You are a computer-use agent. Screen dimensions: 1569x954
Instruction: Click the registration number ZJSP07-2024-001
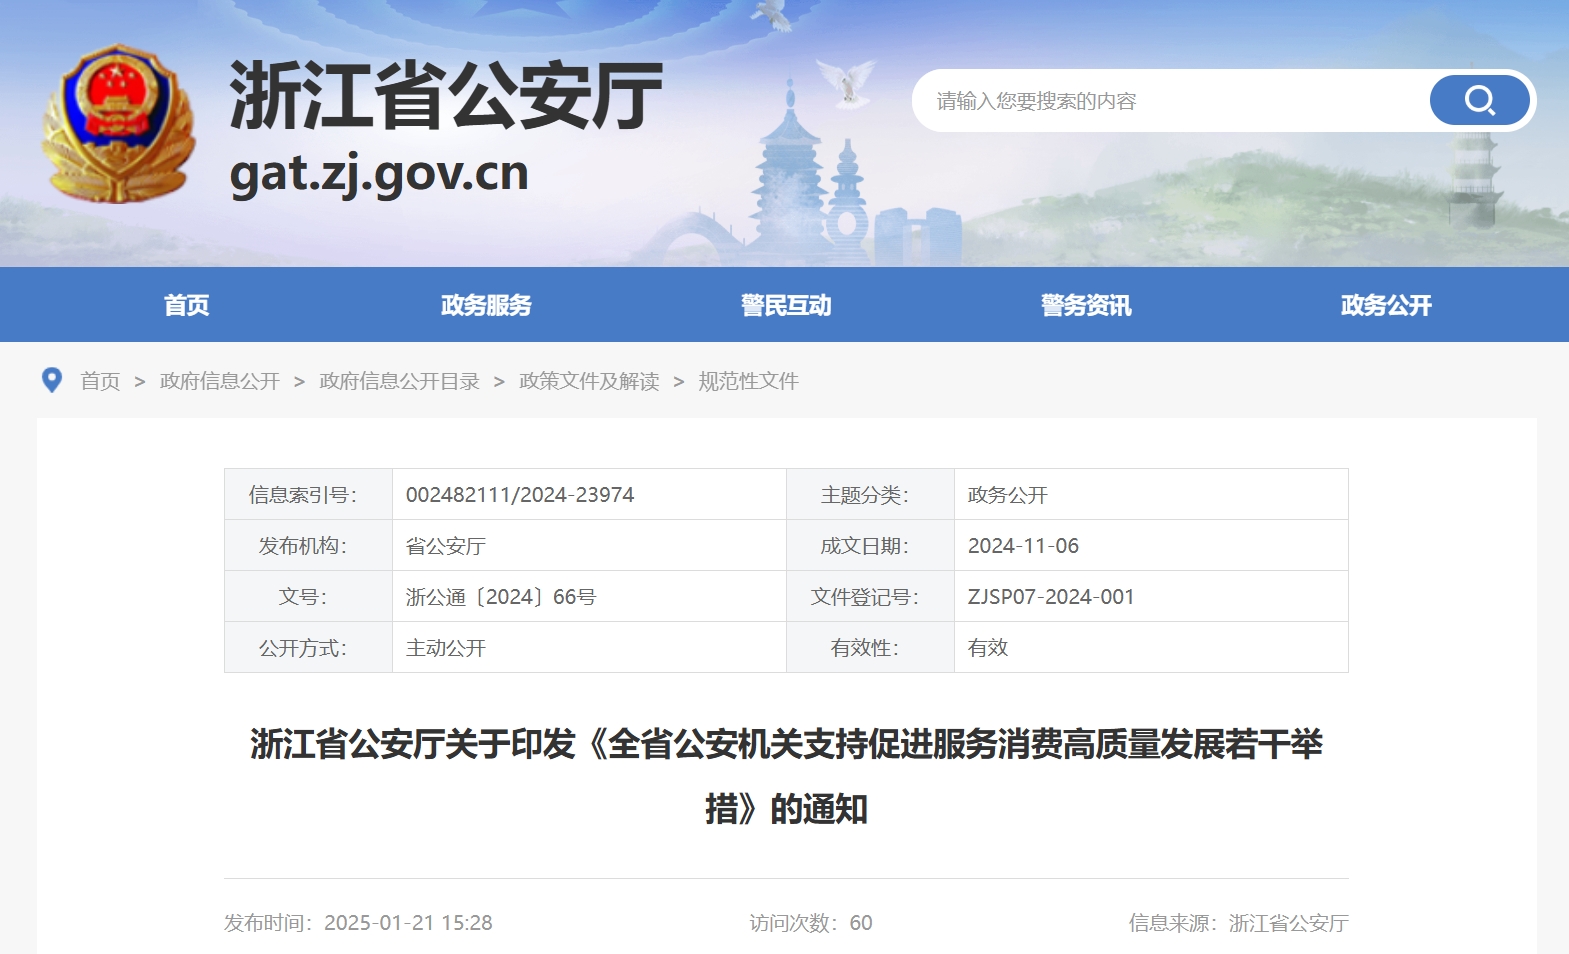[1051, 597]
